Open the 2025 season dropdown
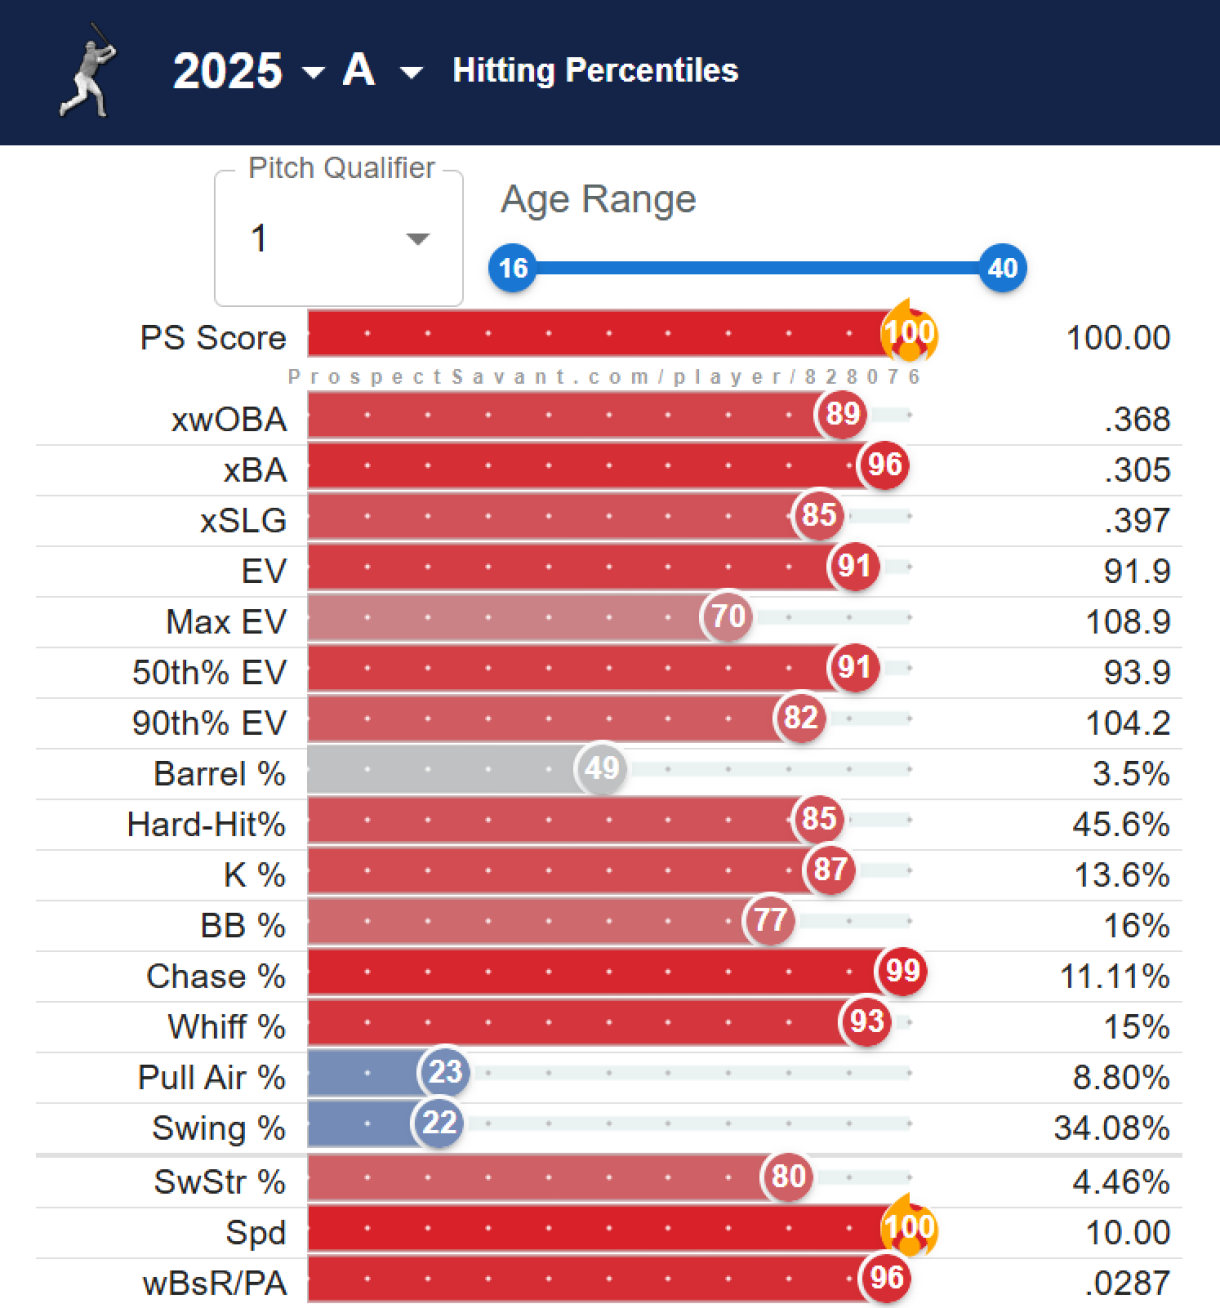The width and height of the screenshot is (1220, 1308). click(249, 70)
